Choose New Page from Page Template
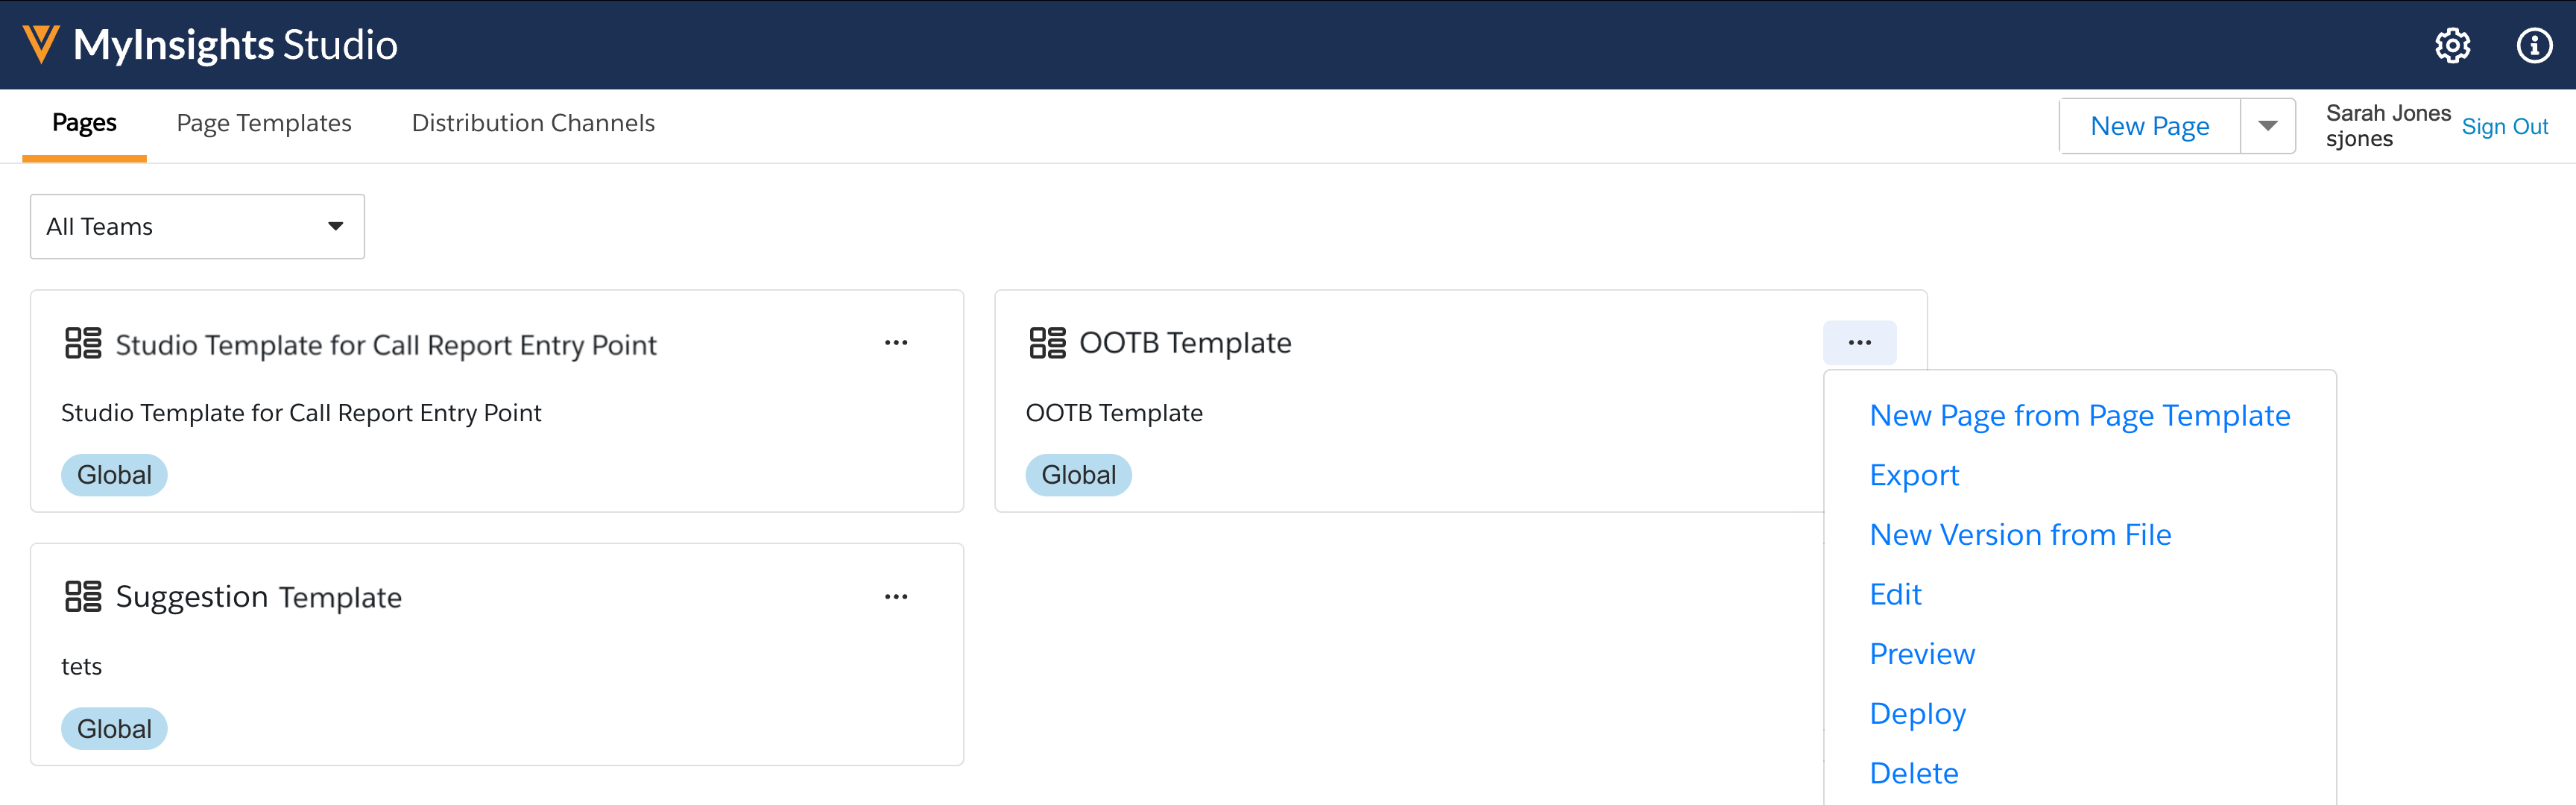The width and height of the screenshot is (2576, 805). [x=2079, y=415]
